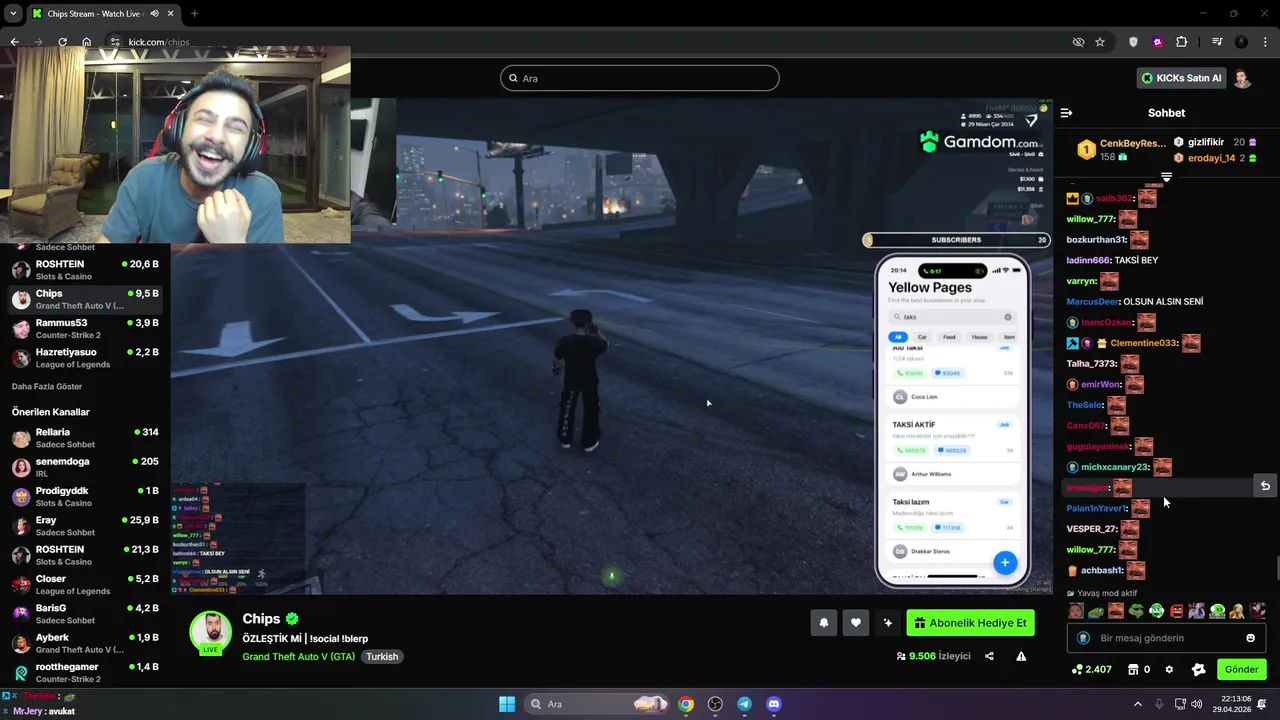This screenshot has width=1280, height=720.
Task: Open a new browser tab
Action: click(x=194, y=14)
